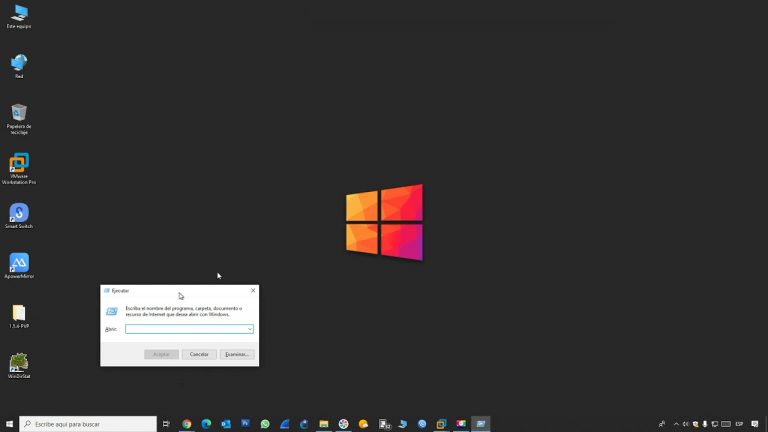Click the Abrir text field in Ejecutar
Viewport: 768px width, 432px height.
click(189, 329)
